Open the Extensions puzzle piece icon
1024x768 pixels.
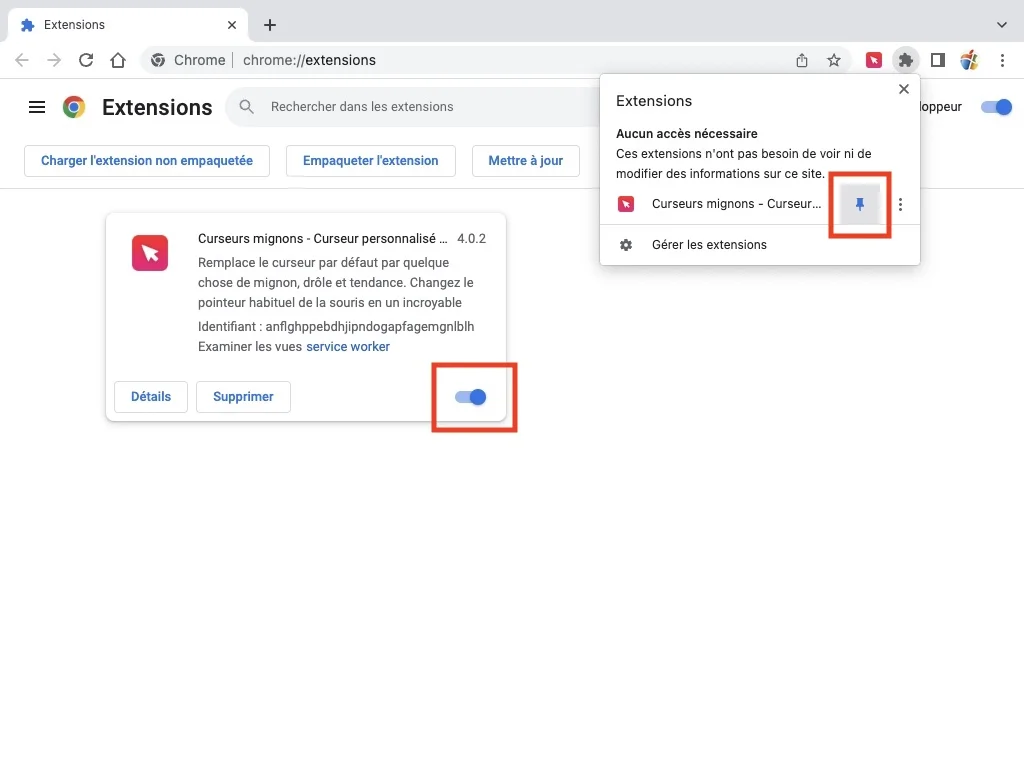(905, 60)
